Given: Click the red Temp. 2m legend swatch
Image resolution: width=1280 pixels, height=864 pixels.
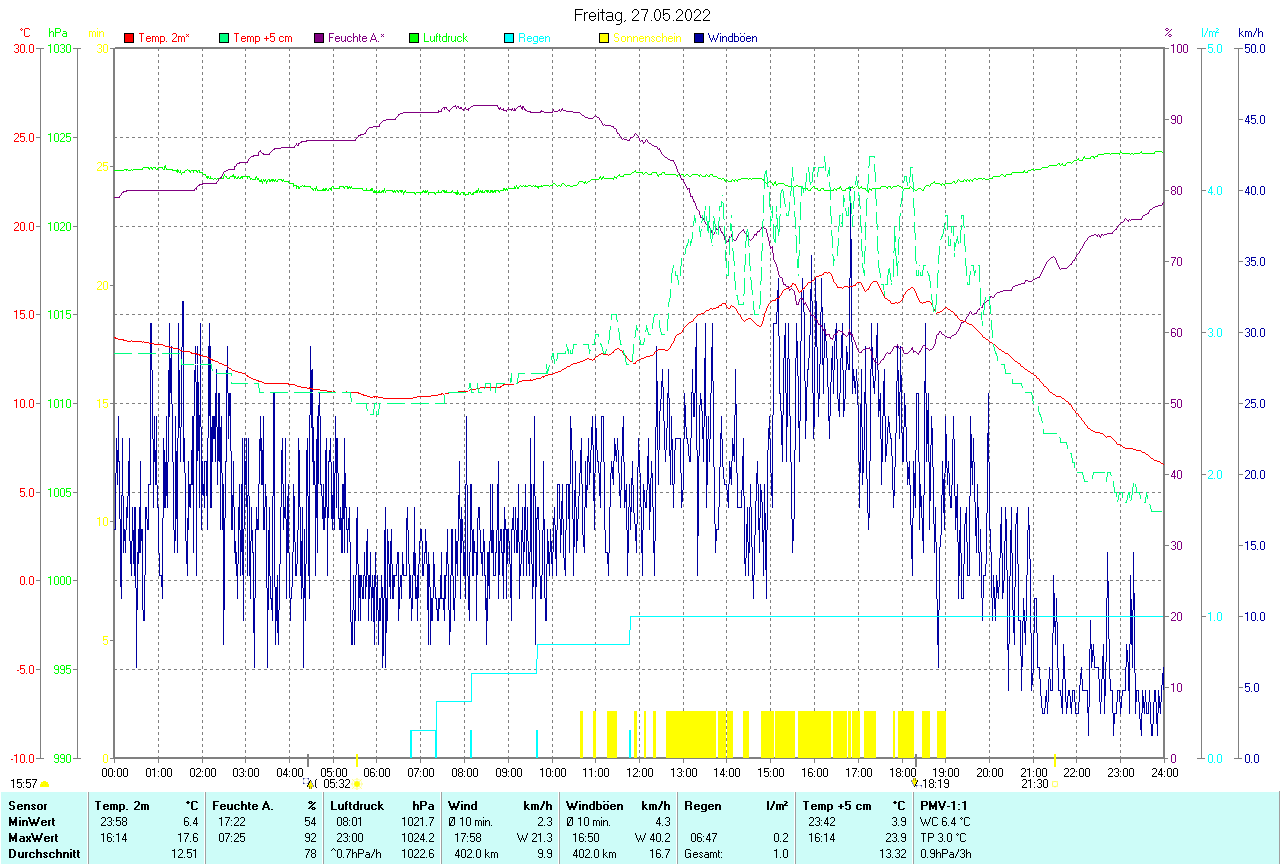Looking at the screenshot, I should 129,38.
